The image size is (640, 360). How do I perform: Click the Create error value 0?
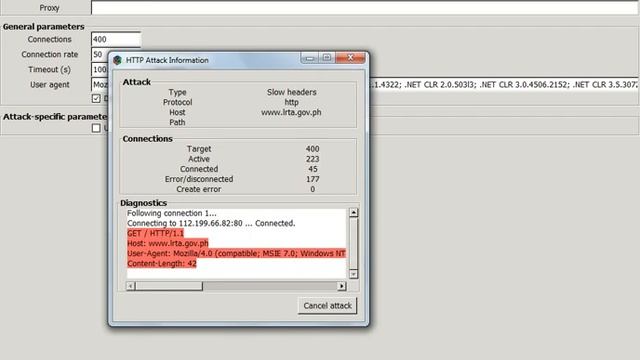pos(313,189)
